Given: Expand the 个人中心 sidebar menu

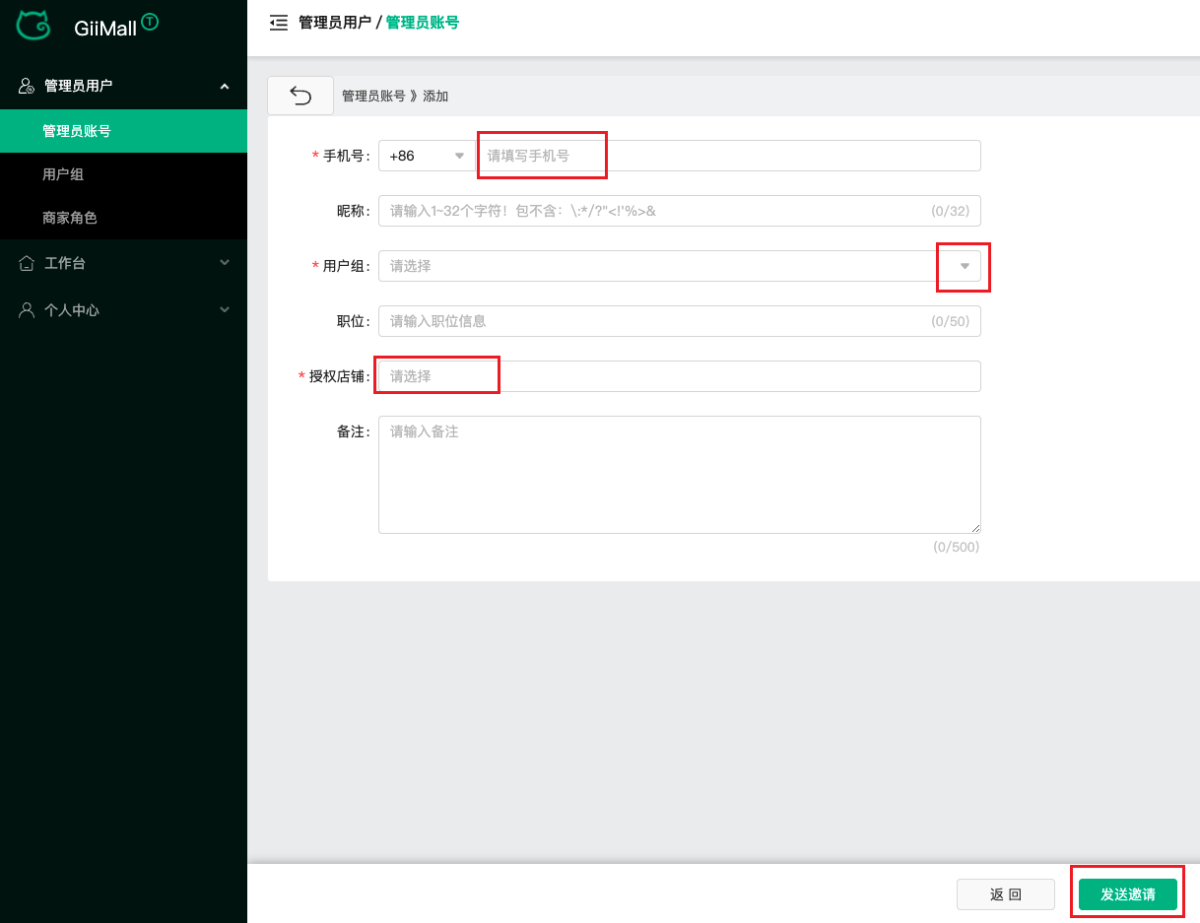Looking at the screenshot, I should pyautogui.click(x=224, y=310).
